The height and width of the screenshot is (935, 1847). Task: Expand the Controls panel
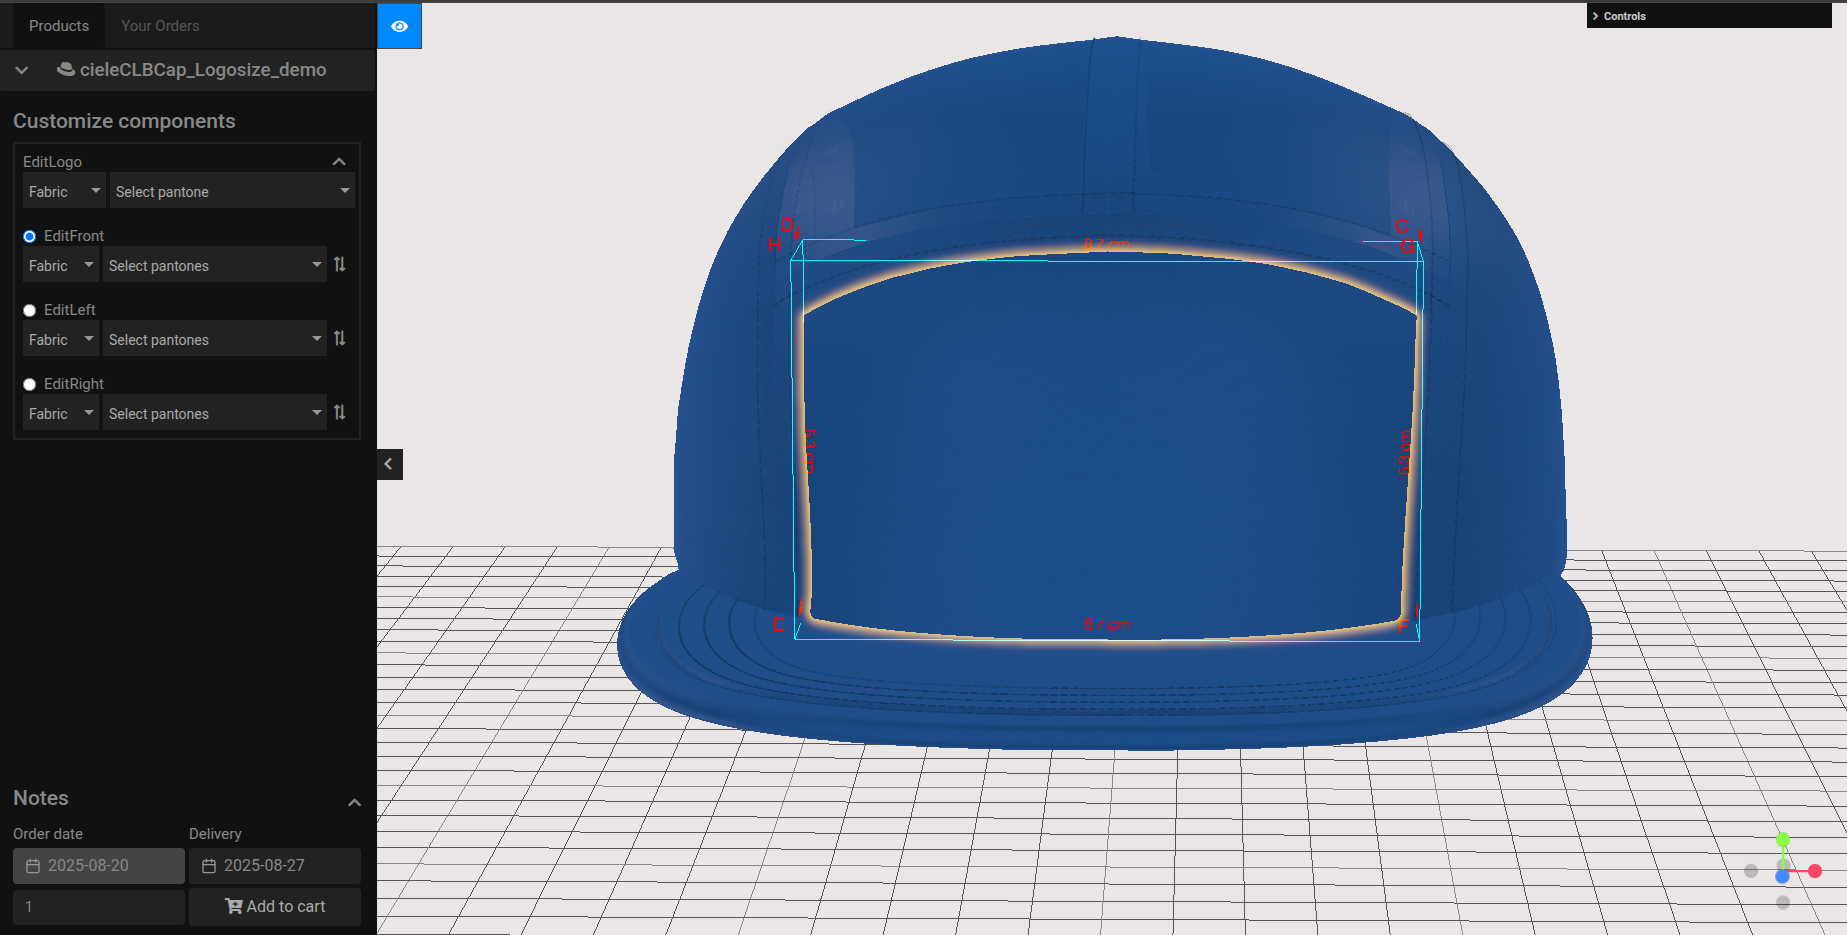pos(1620,16)
